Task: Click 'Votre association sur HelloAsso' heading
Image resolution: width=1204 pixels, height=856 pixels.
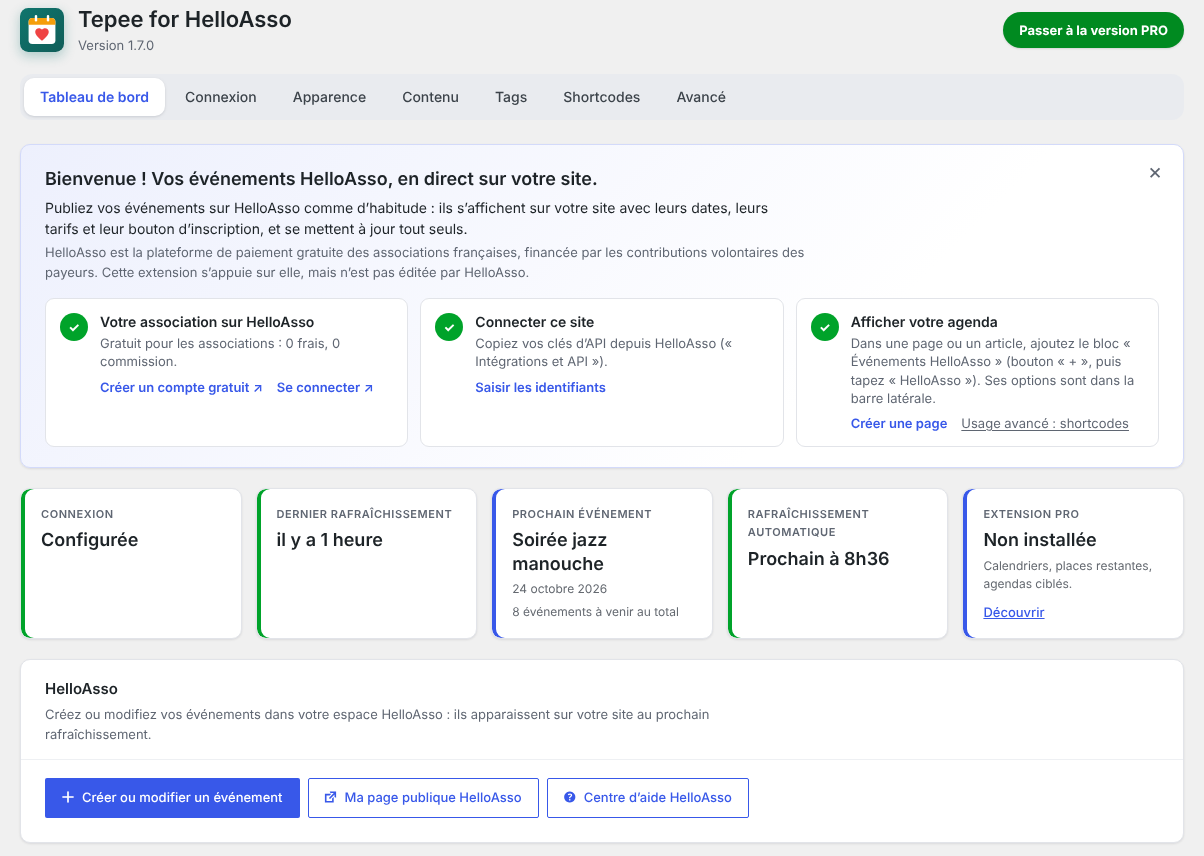Action: pyautogui.click(x=207, y=323)
